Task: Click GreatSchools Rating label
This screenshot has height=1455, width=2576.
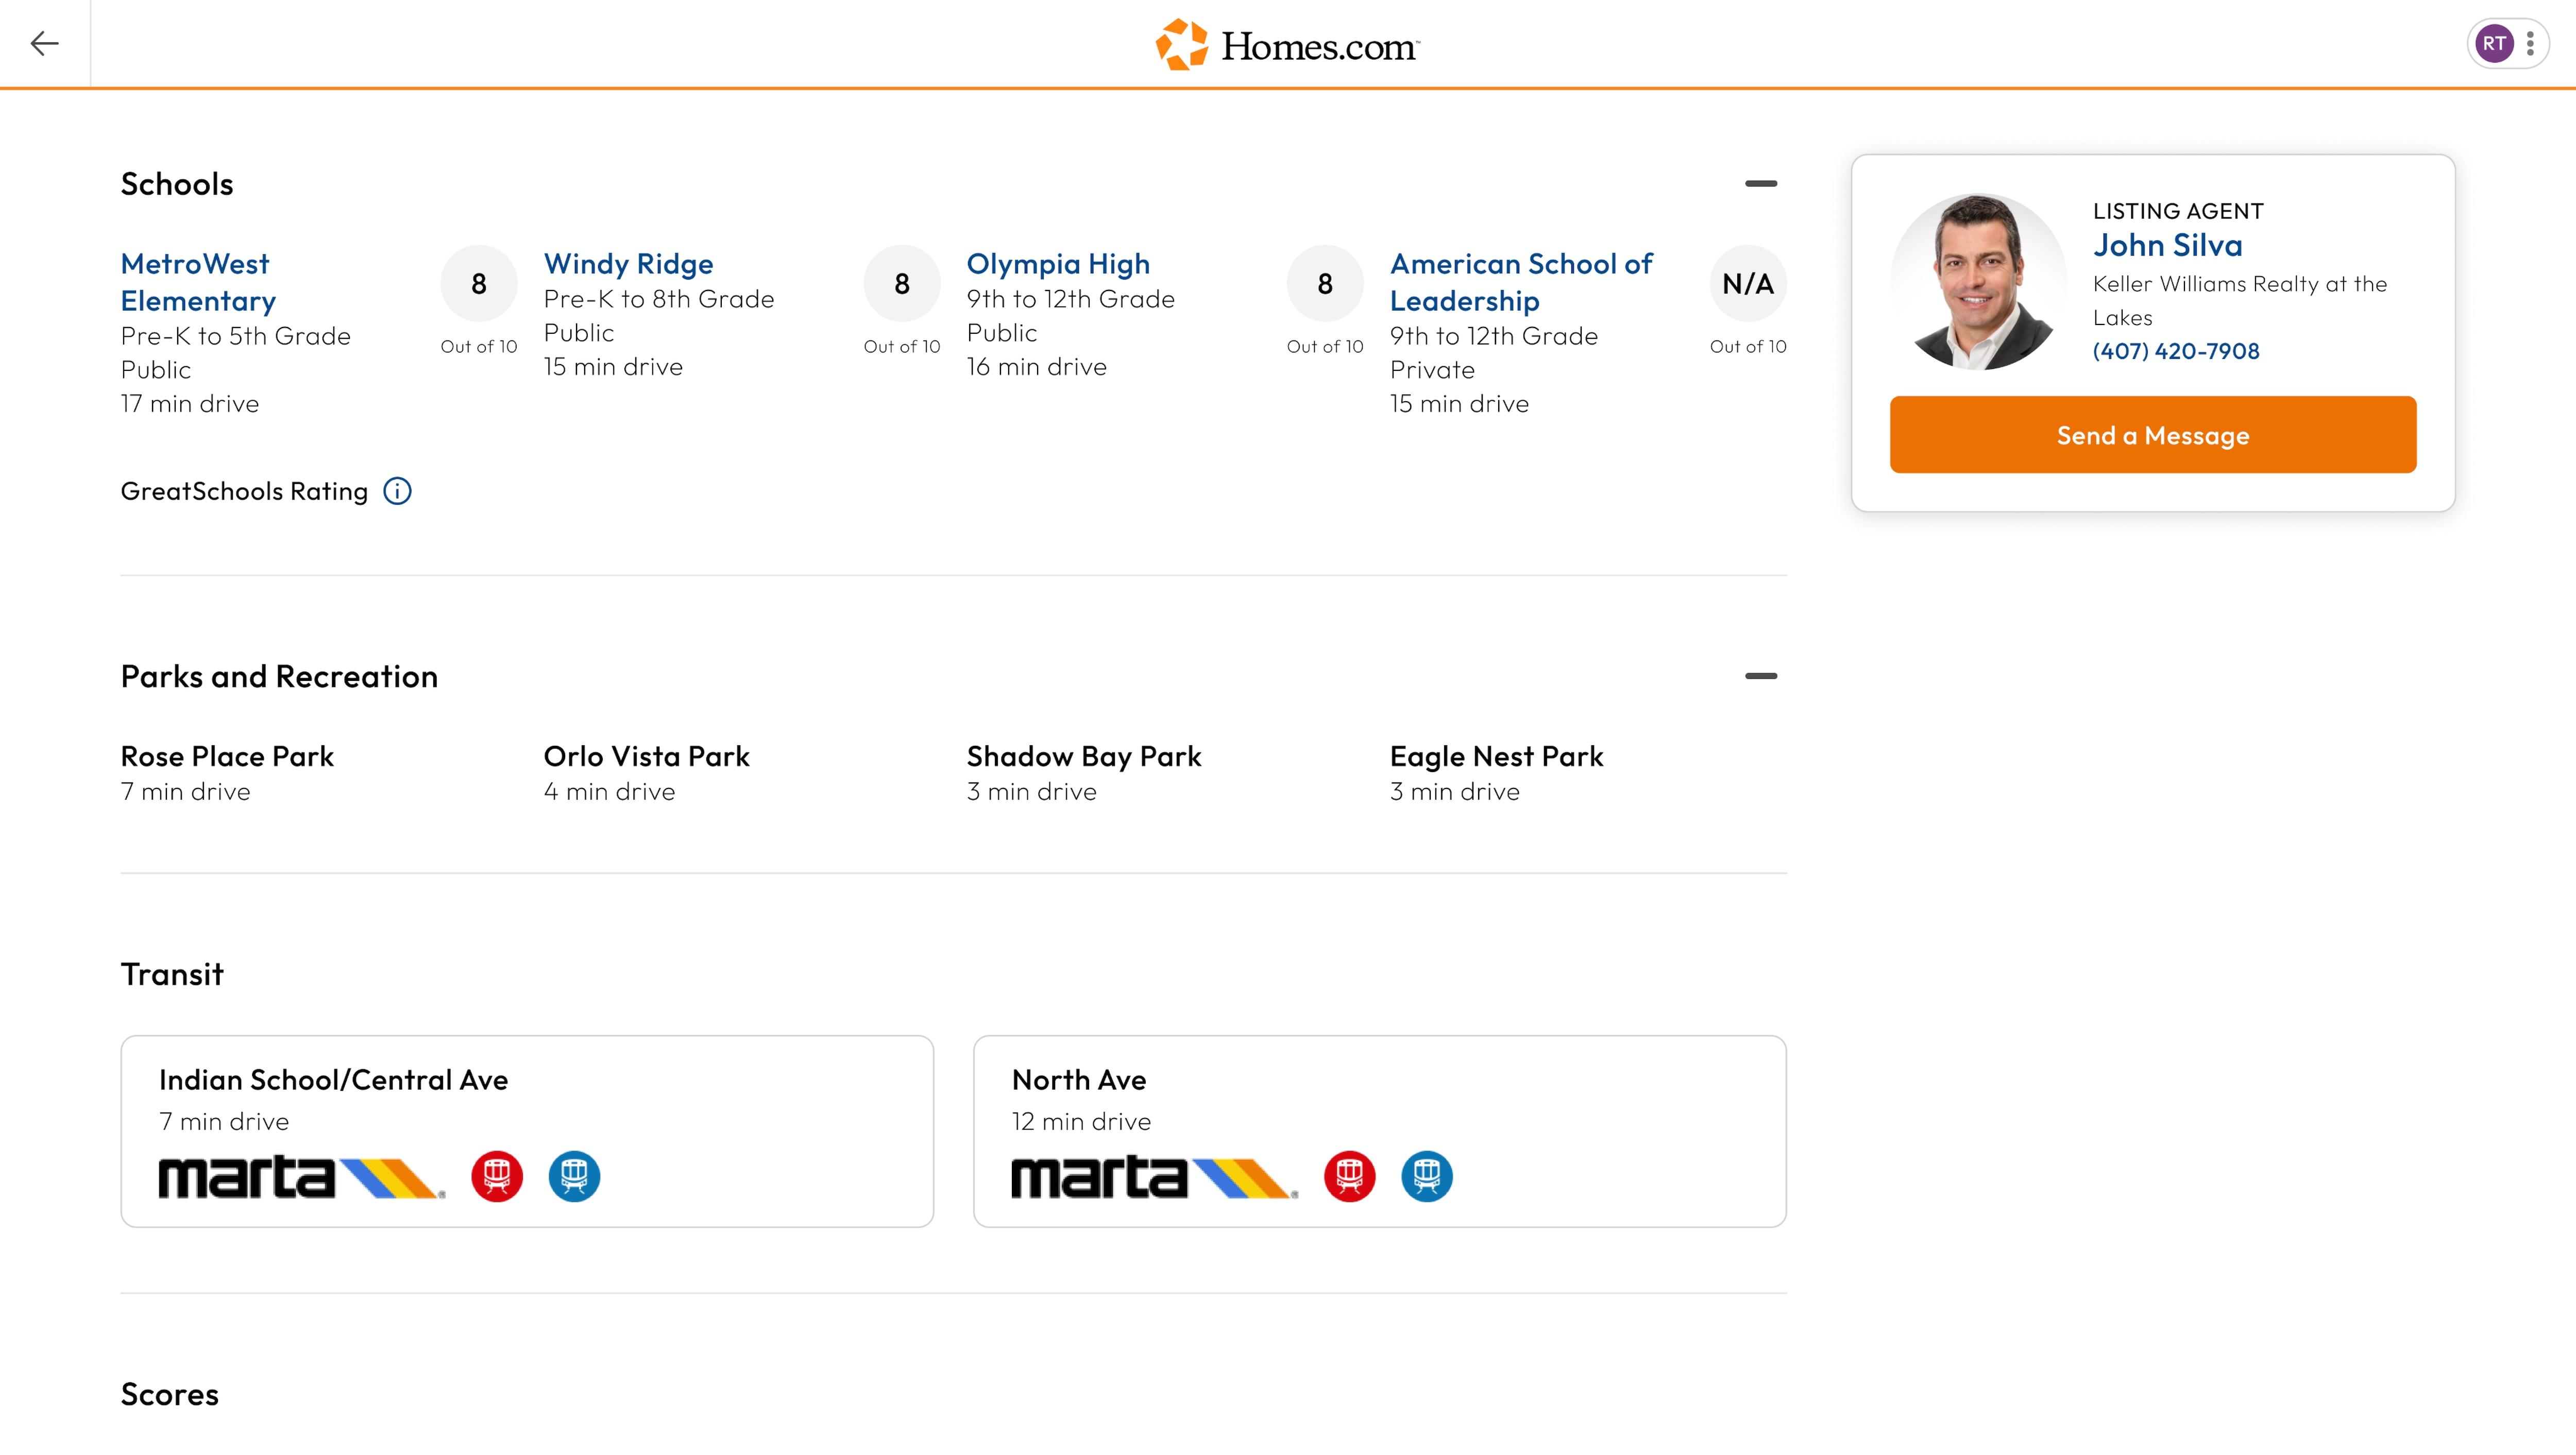Action: [x=244, y=491]
